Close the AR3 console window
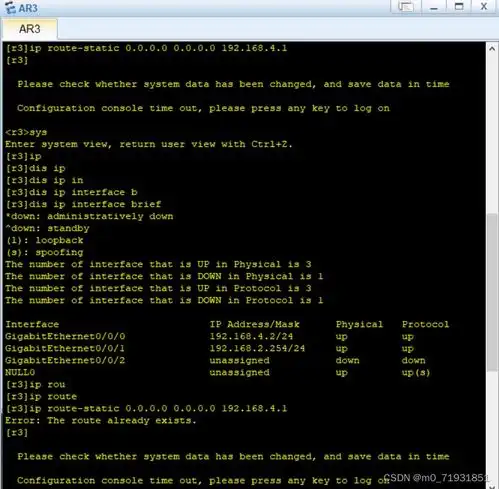Viewport: 499px width, 489px height. click(x=484, y=7)
